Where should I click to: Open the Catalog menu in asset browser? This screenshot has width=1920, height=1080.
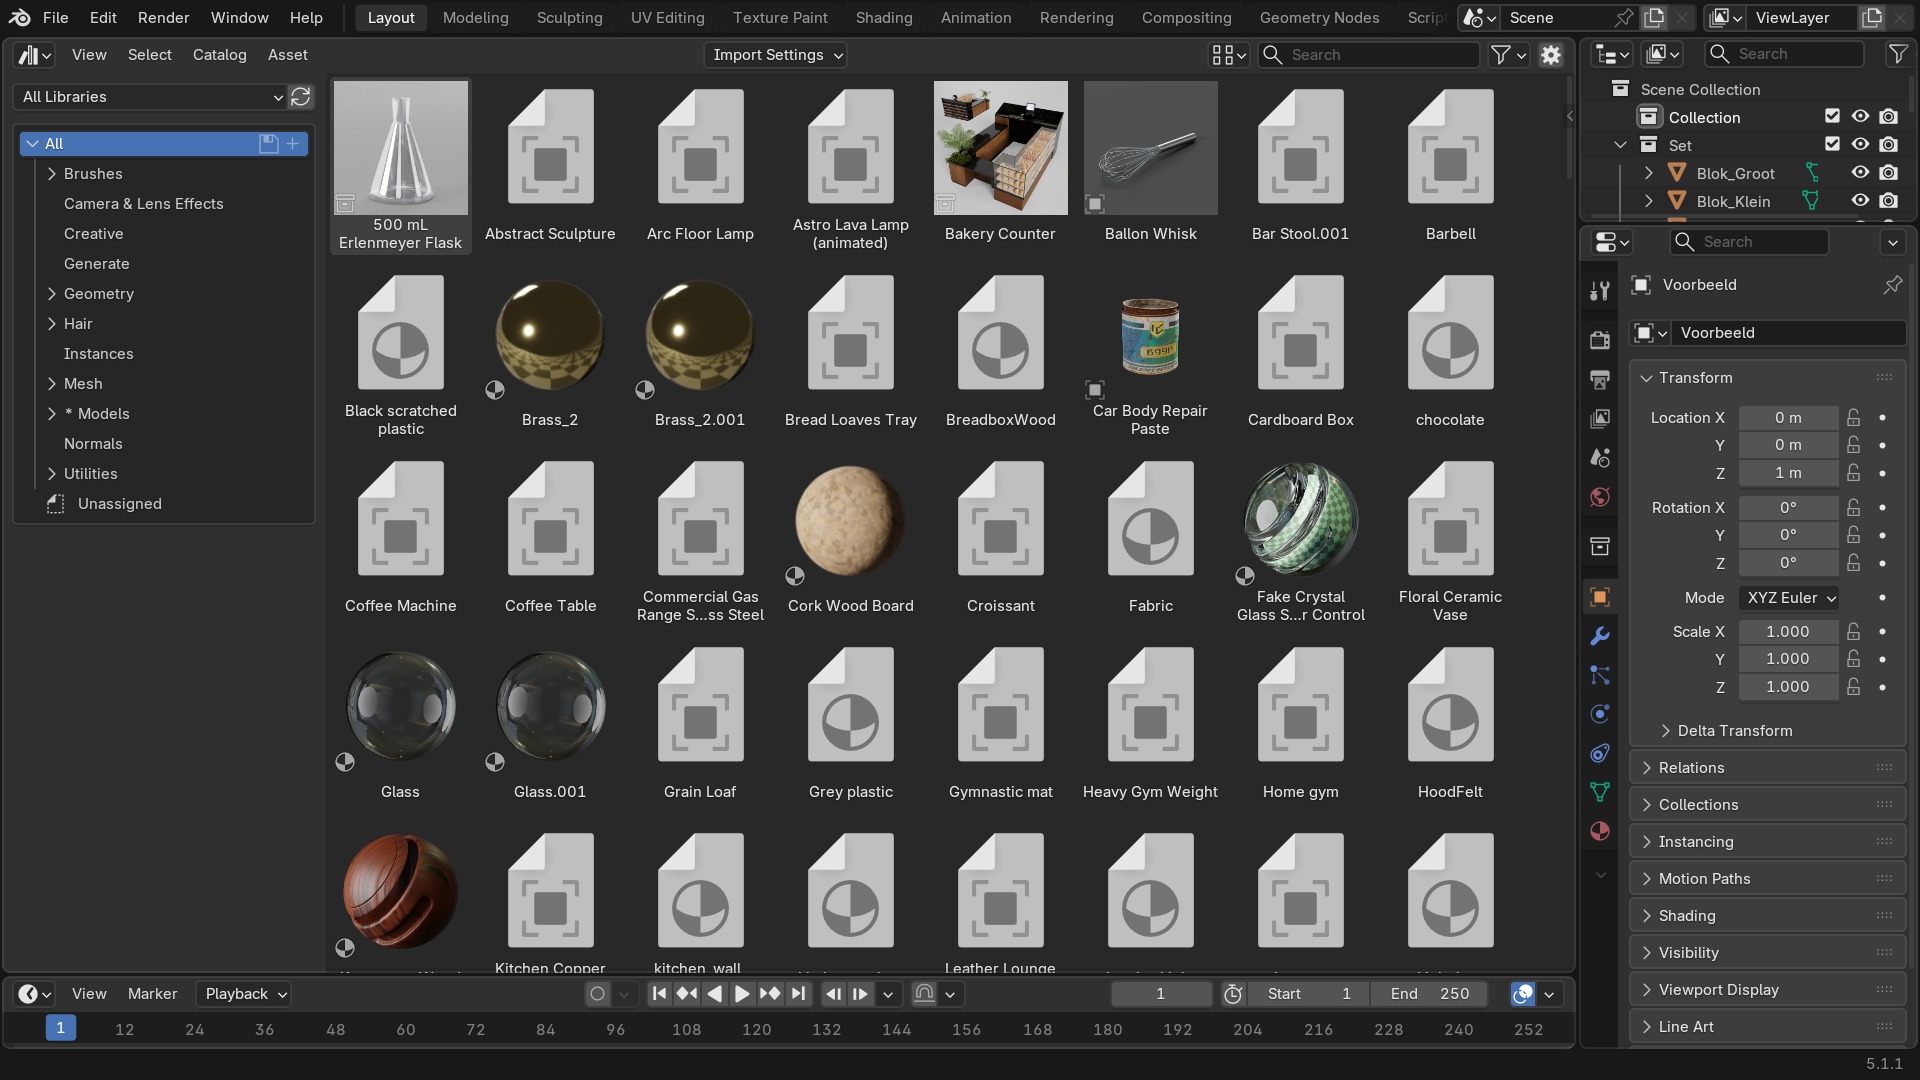tap(219, 55)
